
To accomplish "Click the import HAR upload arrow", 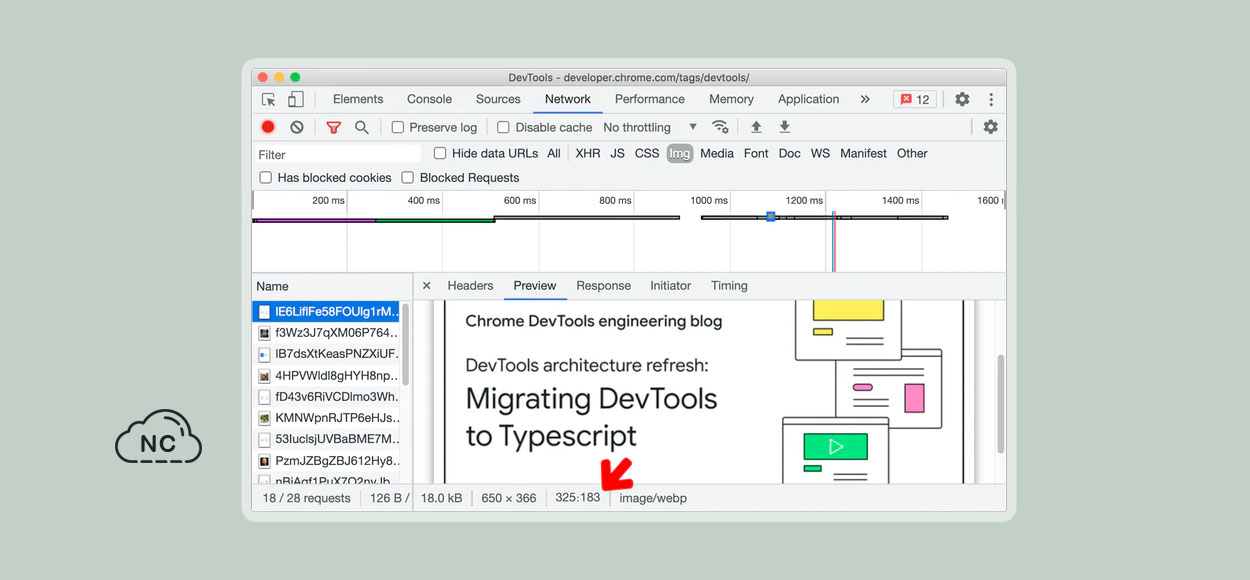I will click(x=756, y=127).
